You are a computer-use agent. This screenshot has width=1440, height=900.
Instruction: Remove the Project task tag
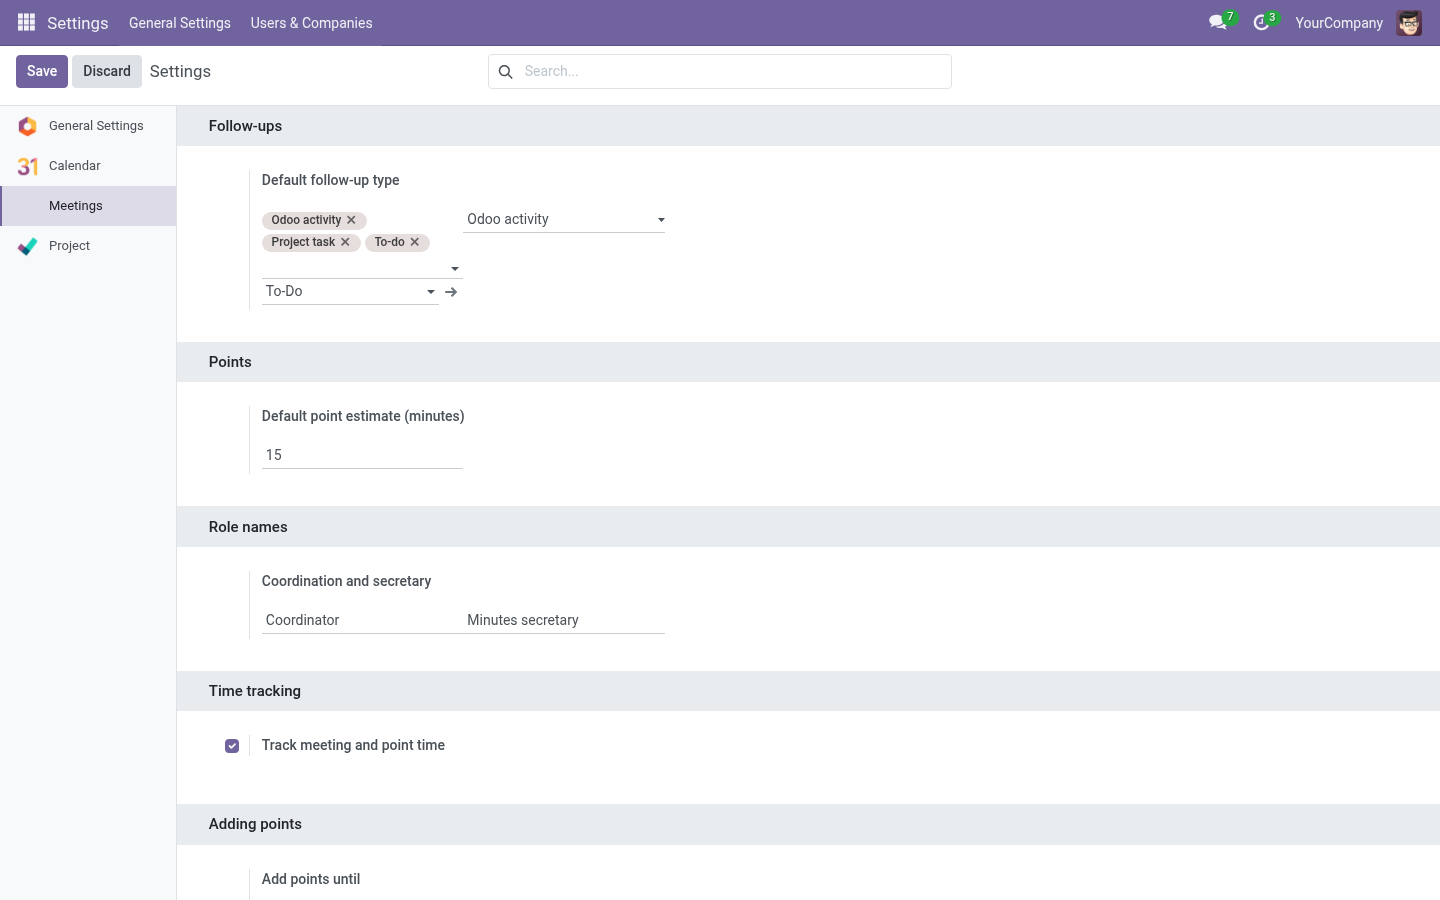click(345, 242)
